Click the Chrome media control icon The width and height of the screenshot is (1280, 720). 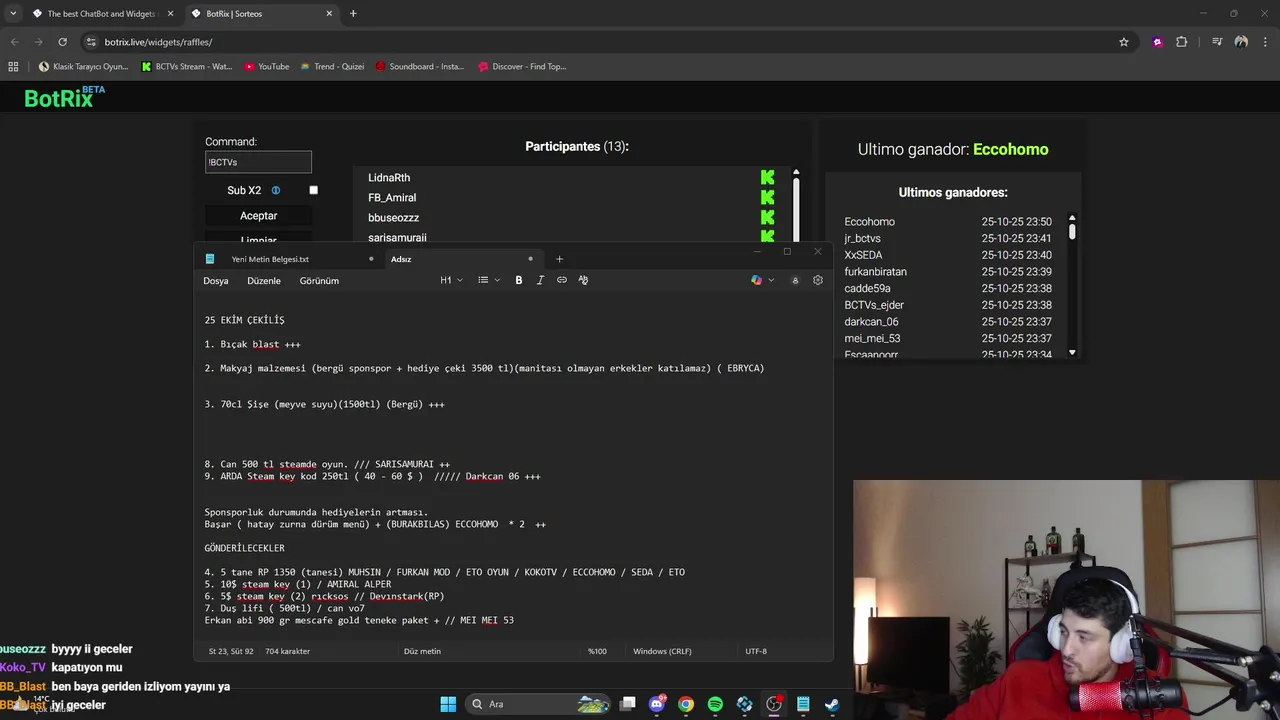(1217, 42)
